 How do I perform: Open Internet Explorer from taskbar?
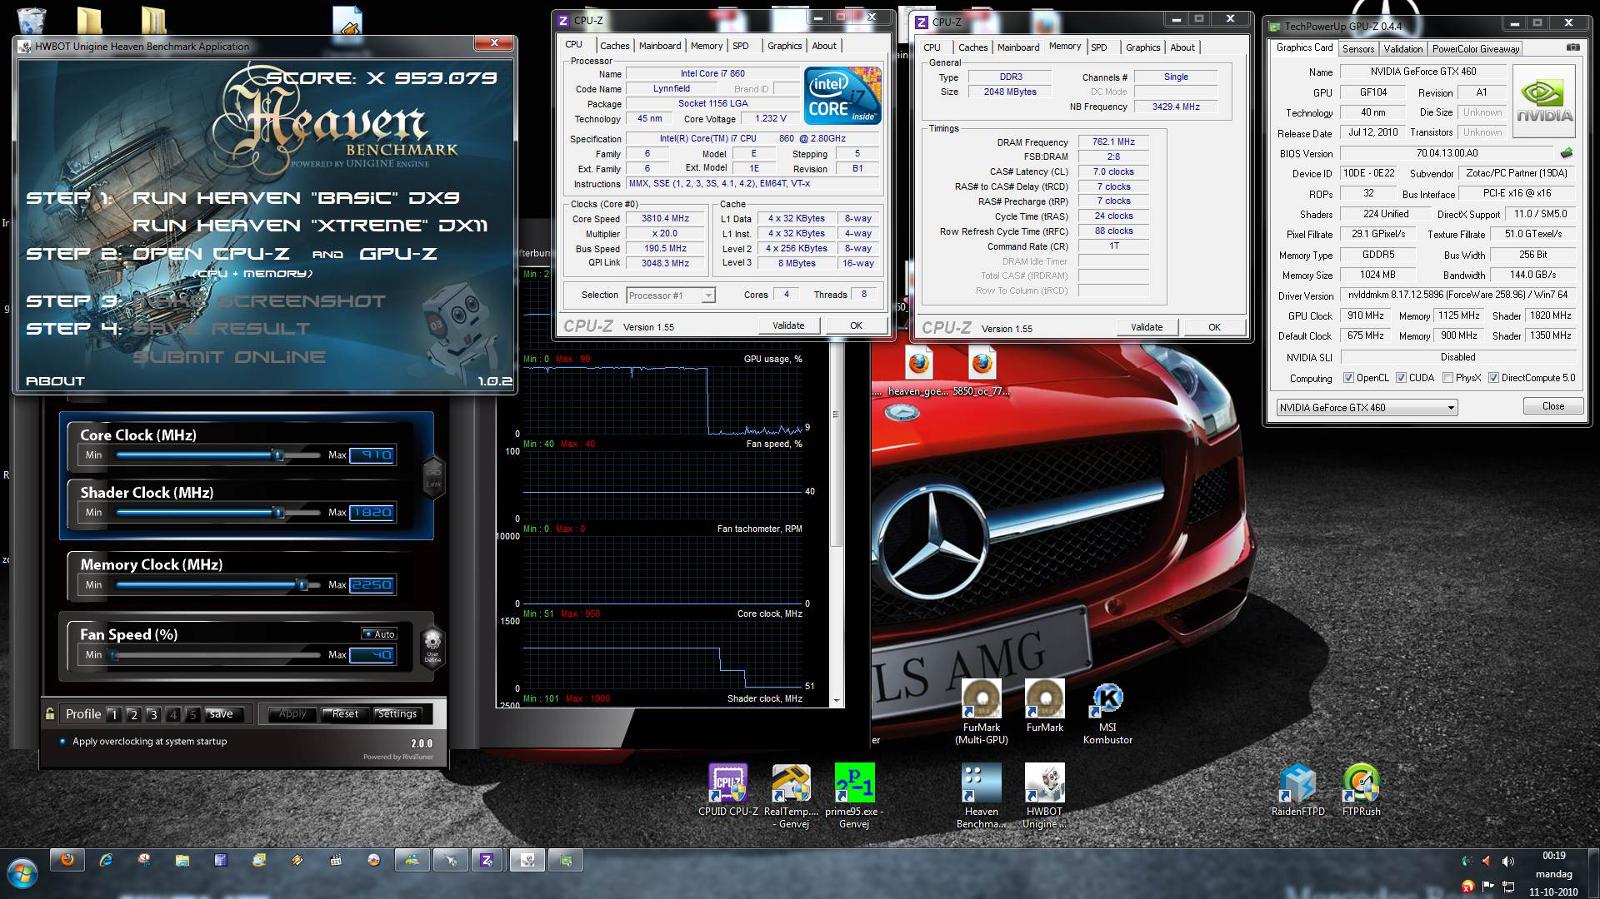tap(106, 859)
